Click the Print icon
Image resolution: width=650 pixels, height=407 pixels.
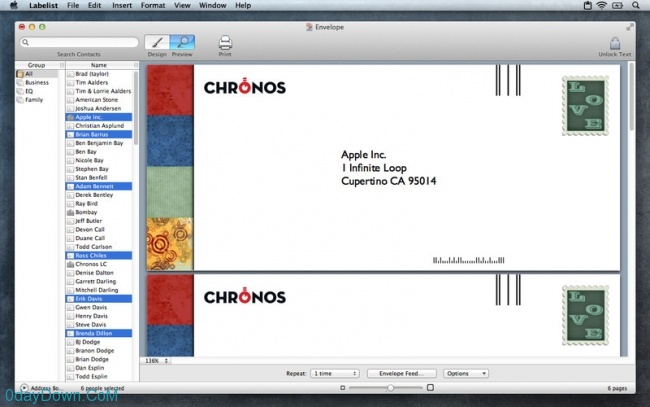coord(225,43)
